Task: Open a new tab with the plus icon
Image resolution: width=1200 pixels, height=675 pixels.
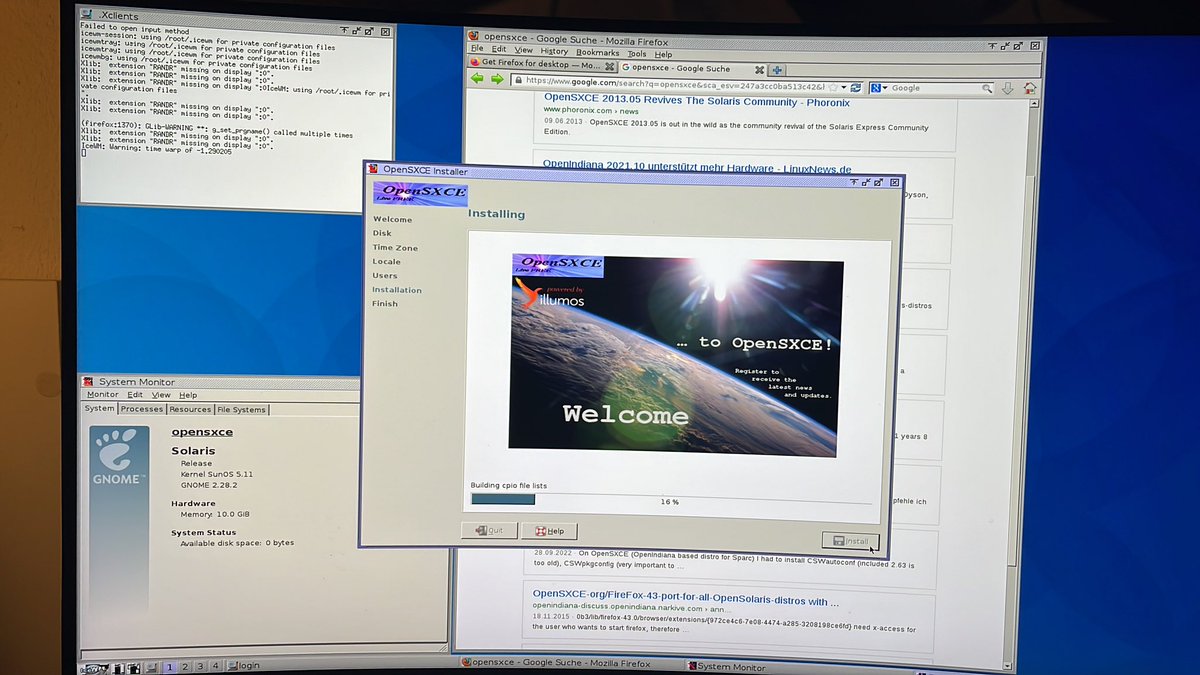Action: [777, 69]
